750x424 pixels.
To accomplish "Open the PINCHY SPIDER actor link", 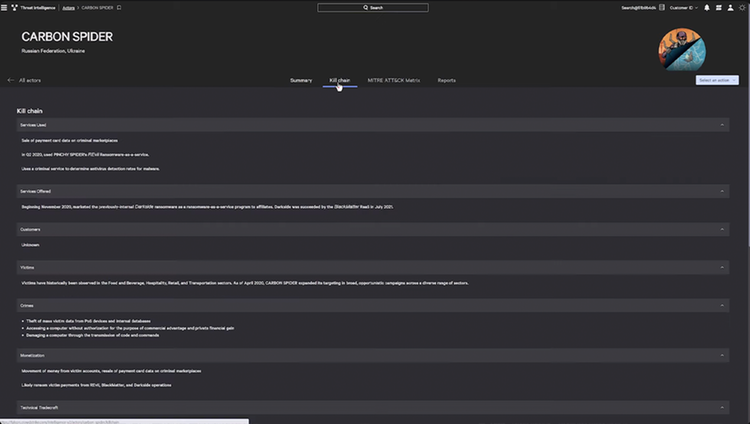I will (x=70, y=155).
